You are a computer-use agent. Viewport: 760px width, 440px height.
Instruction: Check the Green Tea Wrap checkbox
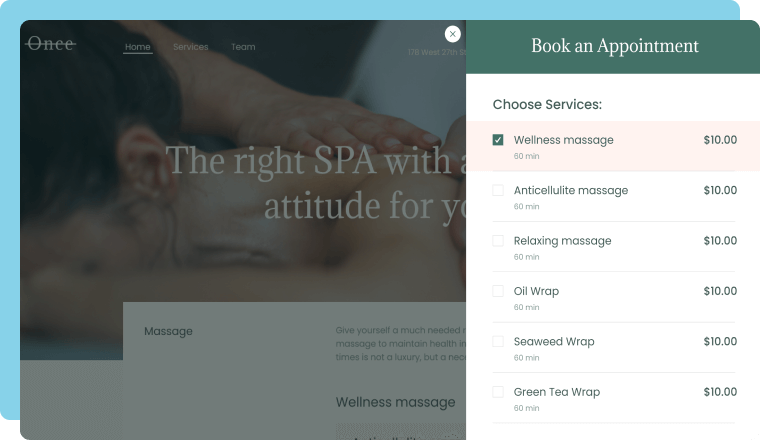(498, 392)
